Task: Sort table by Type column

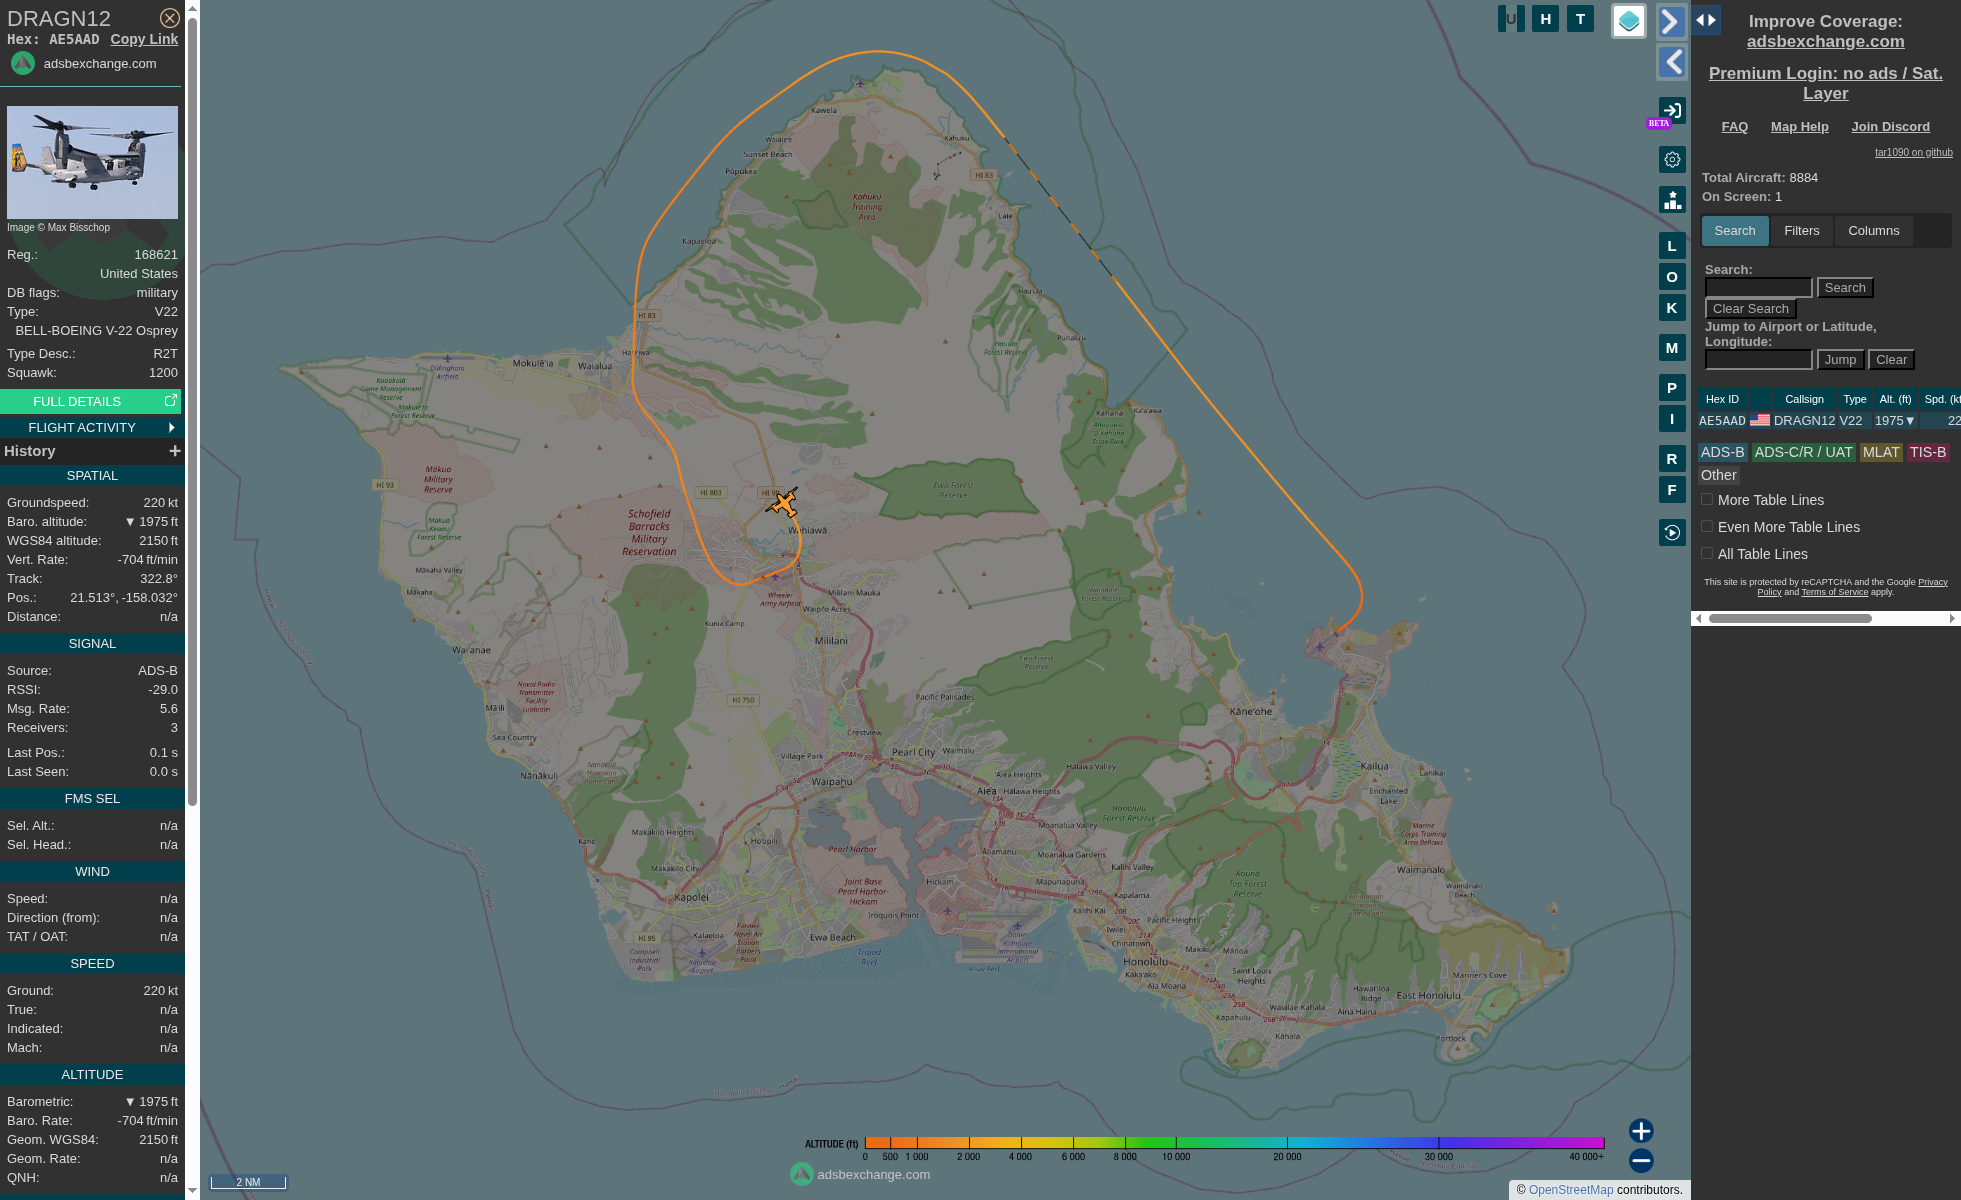Action: 1855,399
